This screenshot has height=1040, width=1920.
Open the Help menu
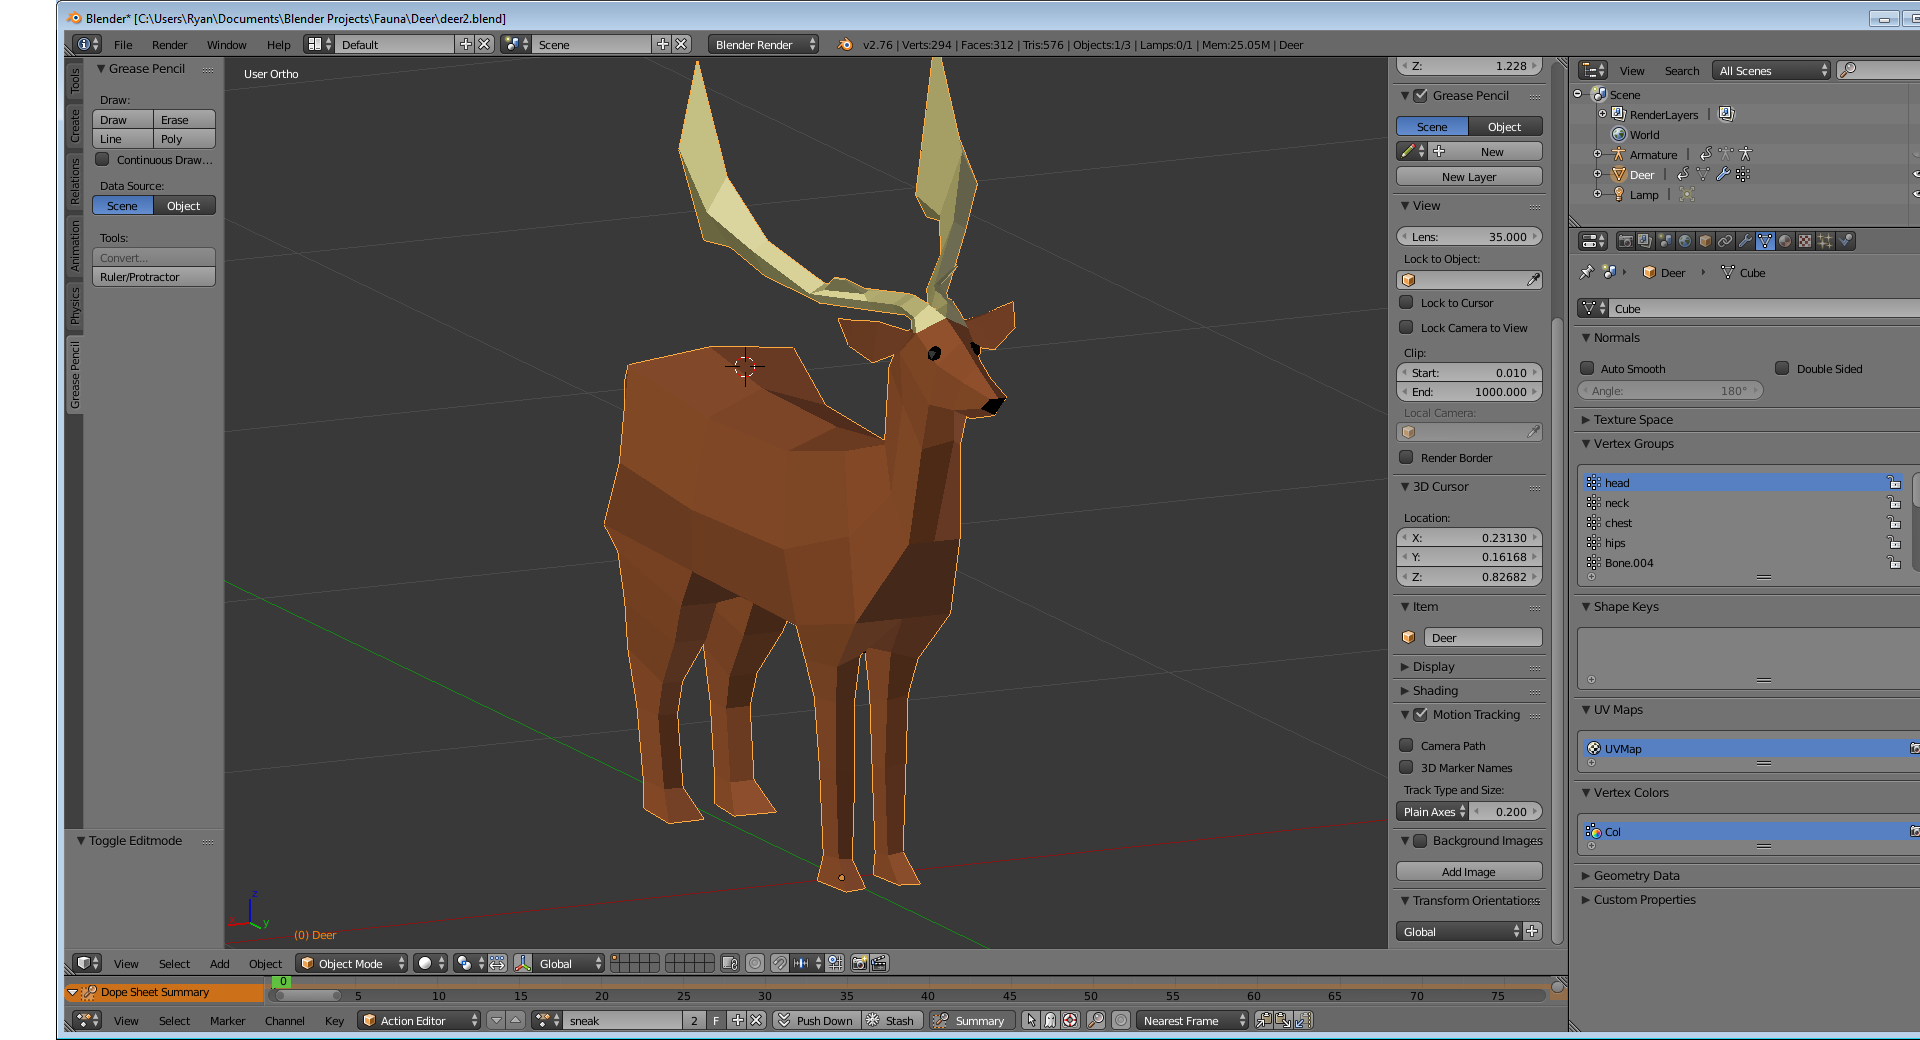click(278, 44)
